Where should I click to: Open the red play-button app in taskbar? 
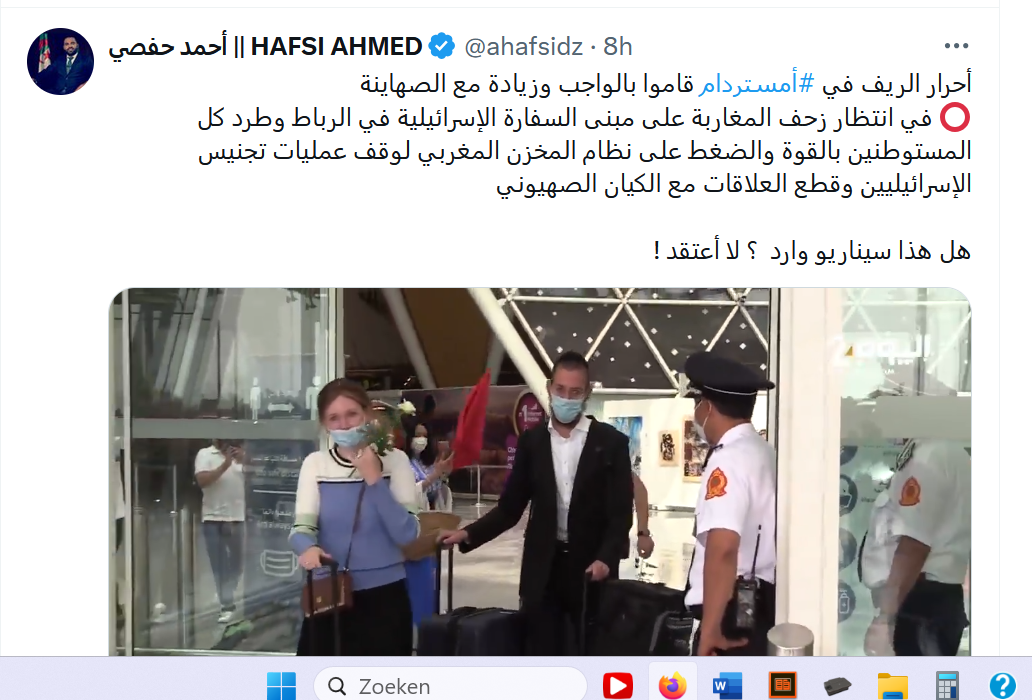click(x=617, y=686)
